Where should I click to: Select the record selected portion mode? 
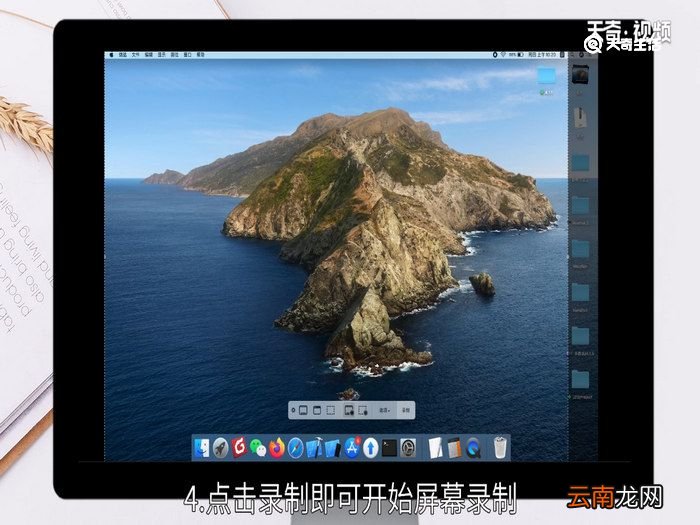(x=363, y=410)
